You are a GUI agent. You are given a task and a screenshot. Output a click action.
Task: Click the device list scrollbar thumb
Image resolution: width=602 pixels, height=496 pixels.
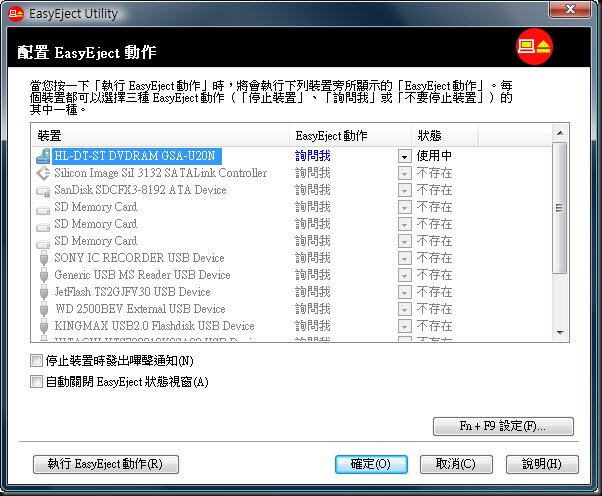[560, 208]
